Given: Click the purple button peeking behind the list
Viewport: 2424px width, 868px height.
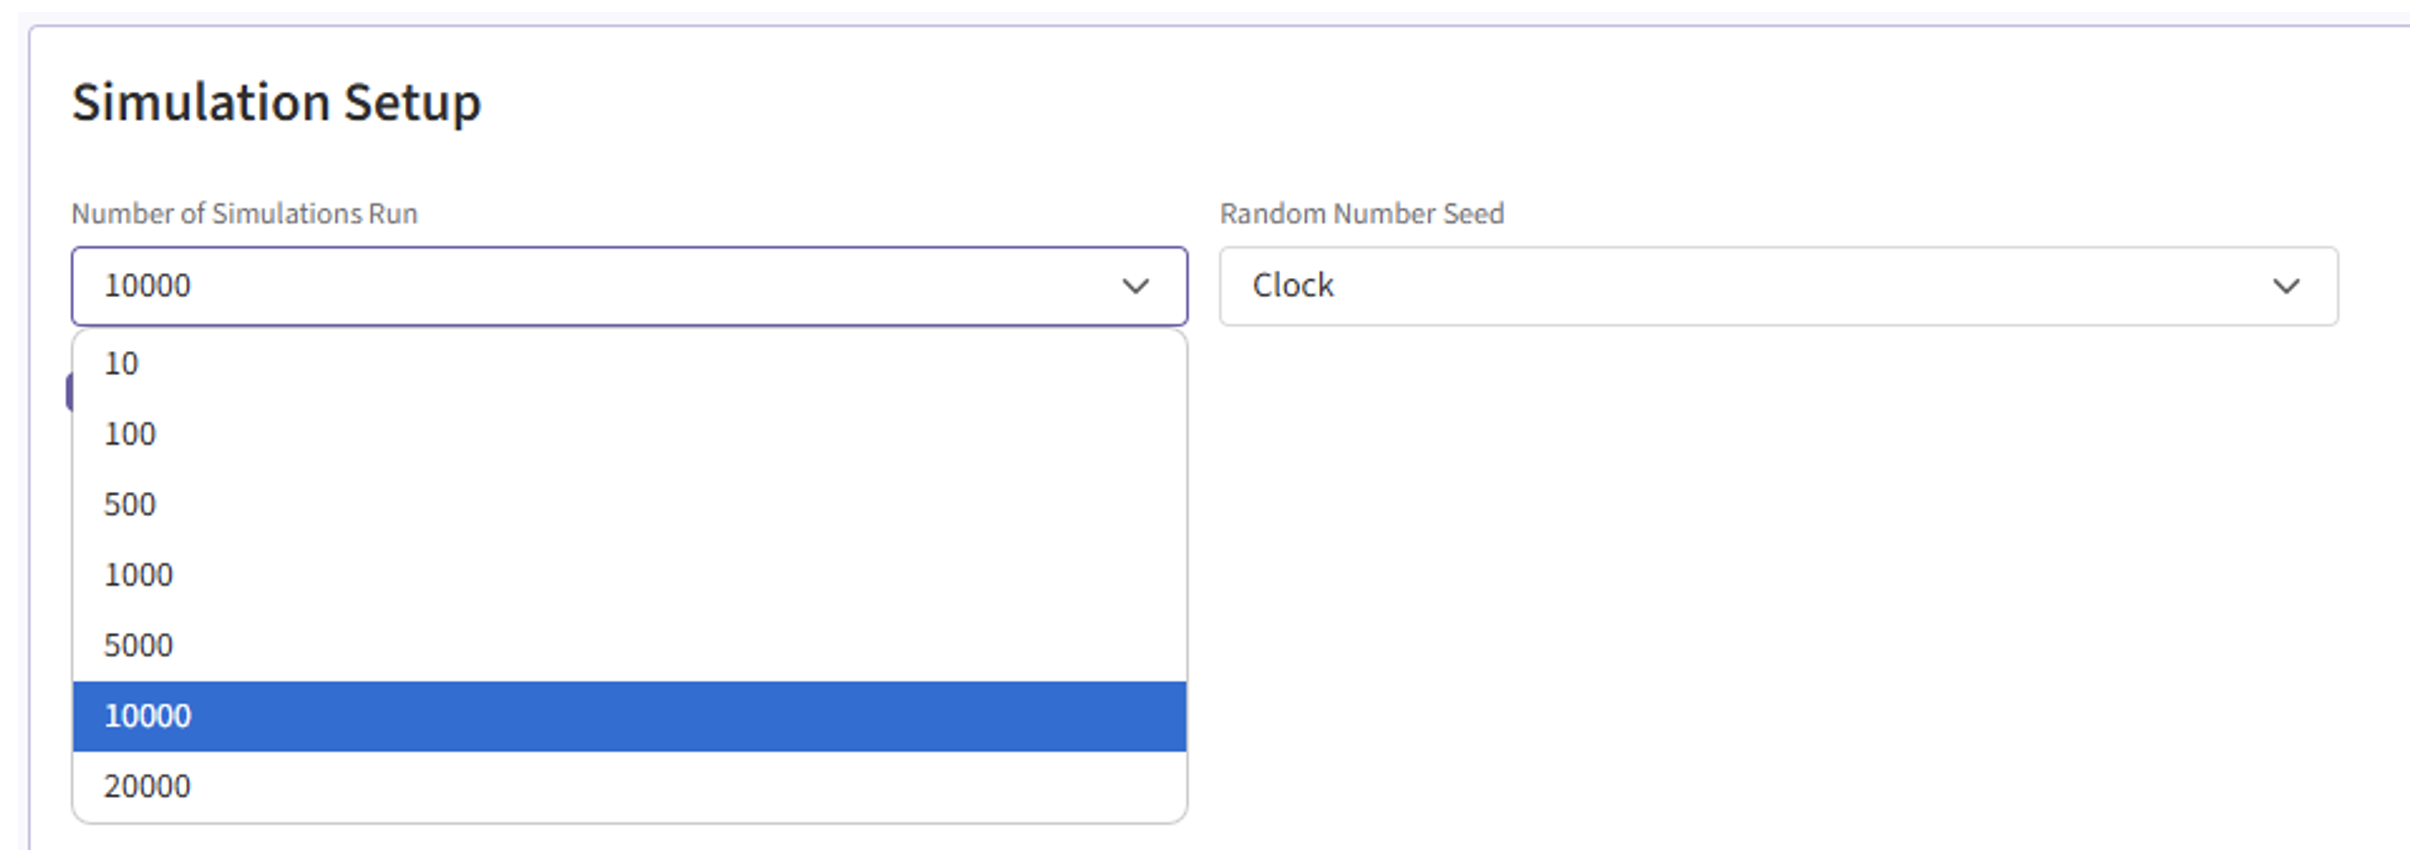Looking at the screenshot, I should 69,392.
